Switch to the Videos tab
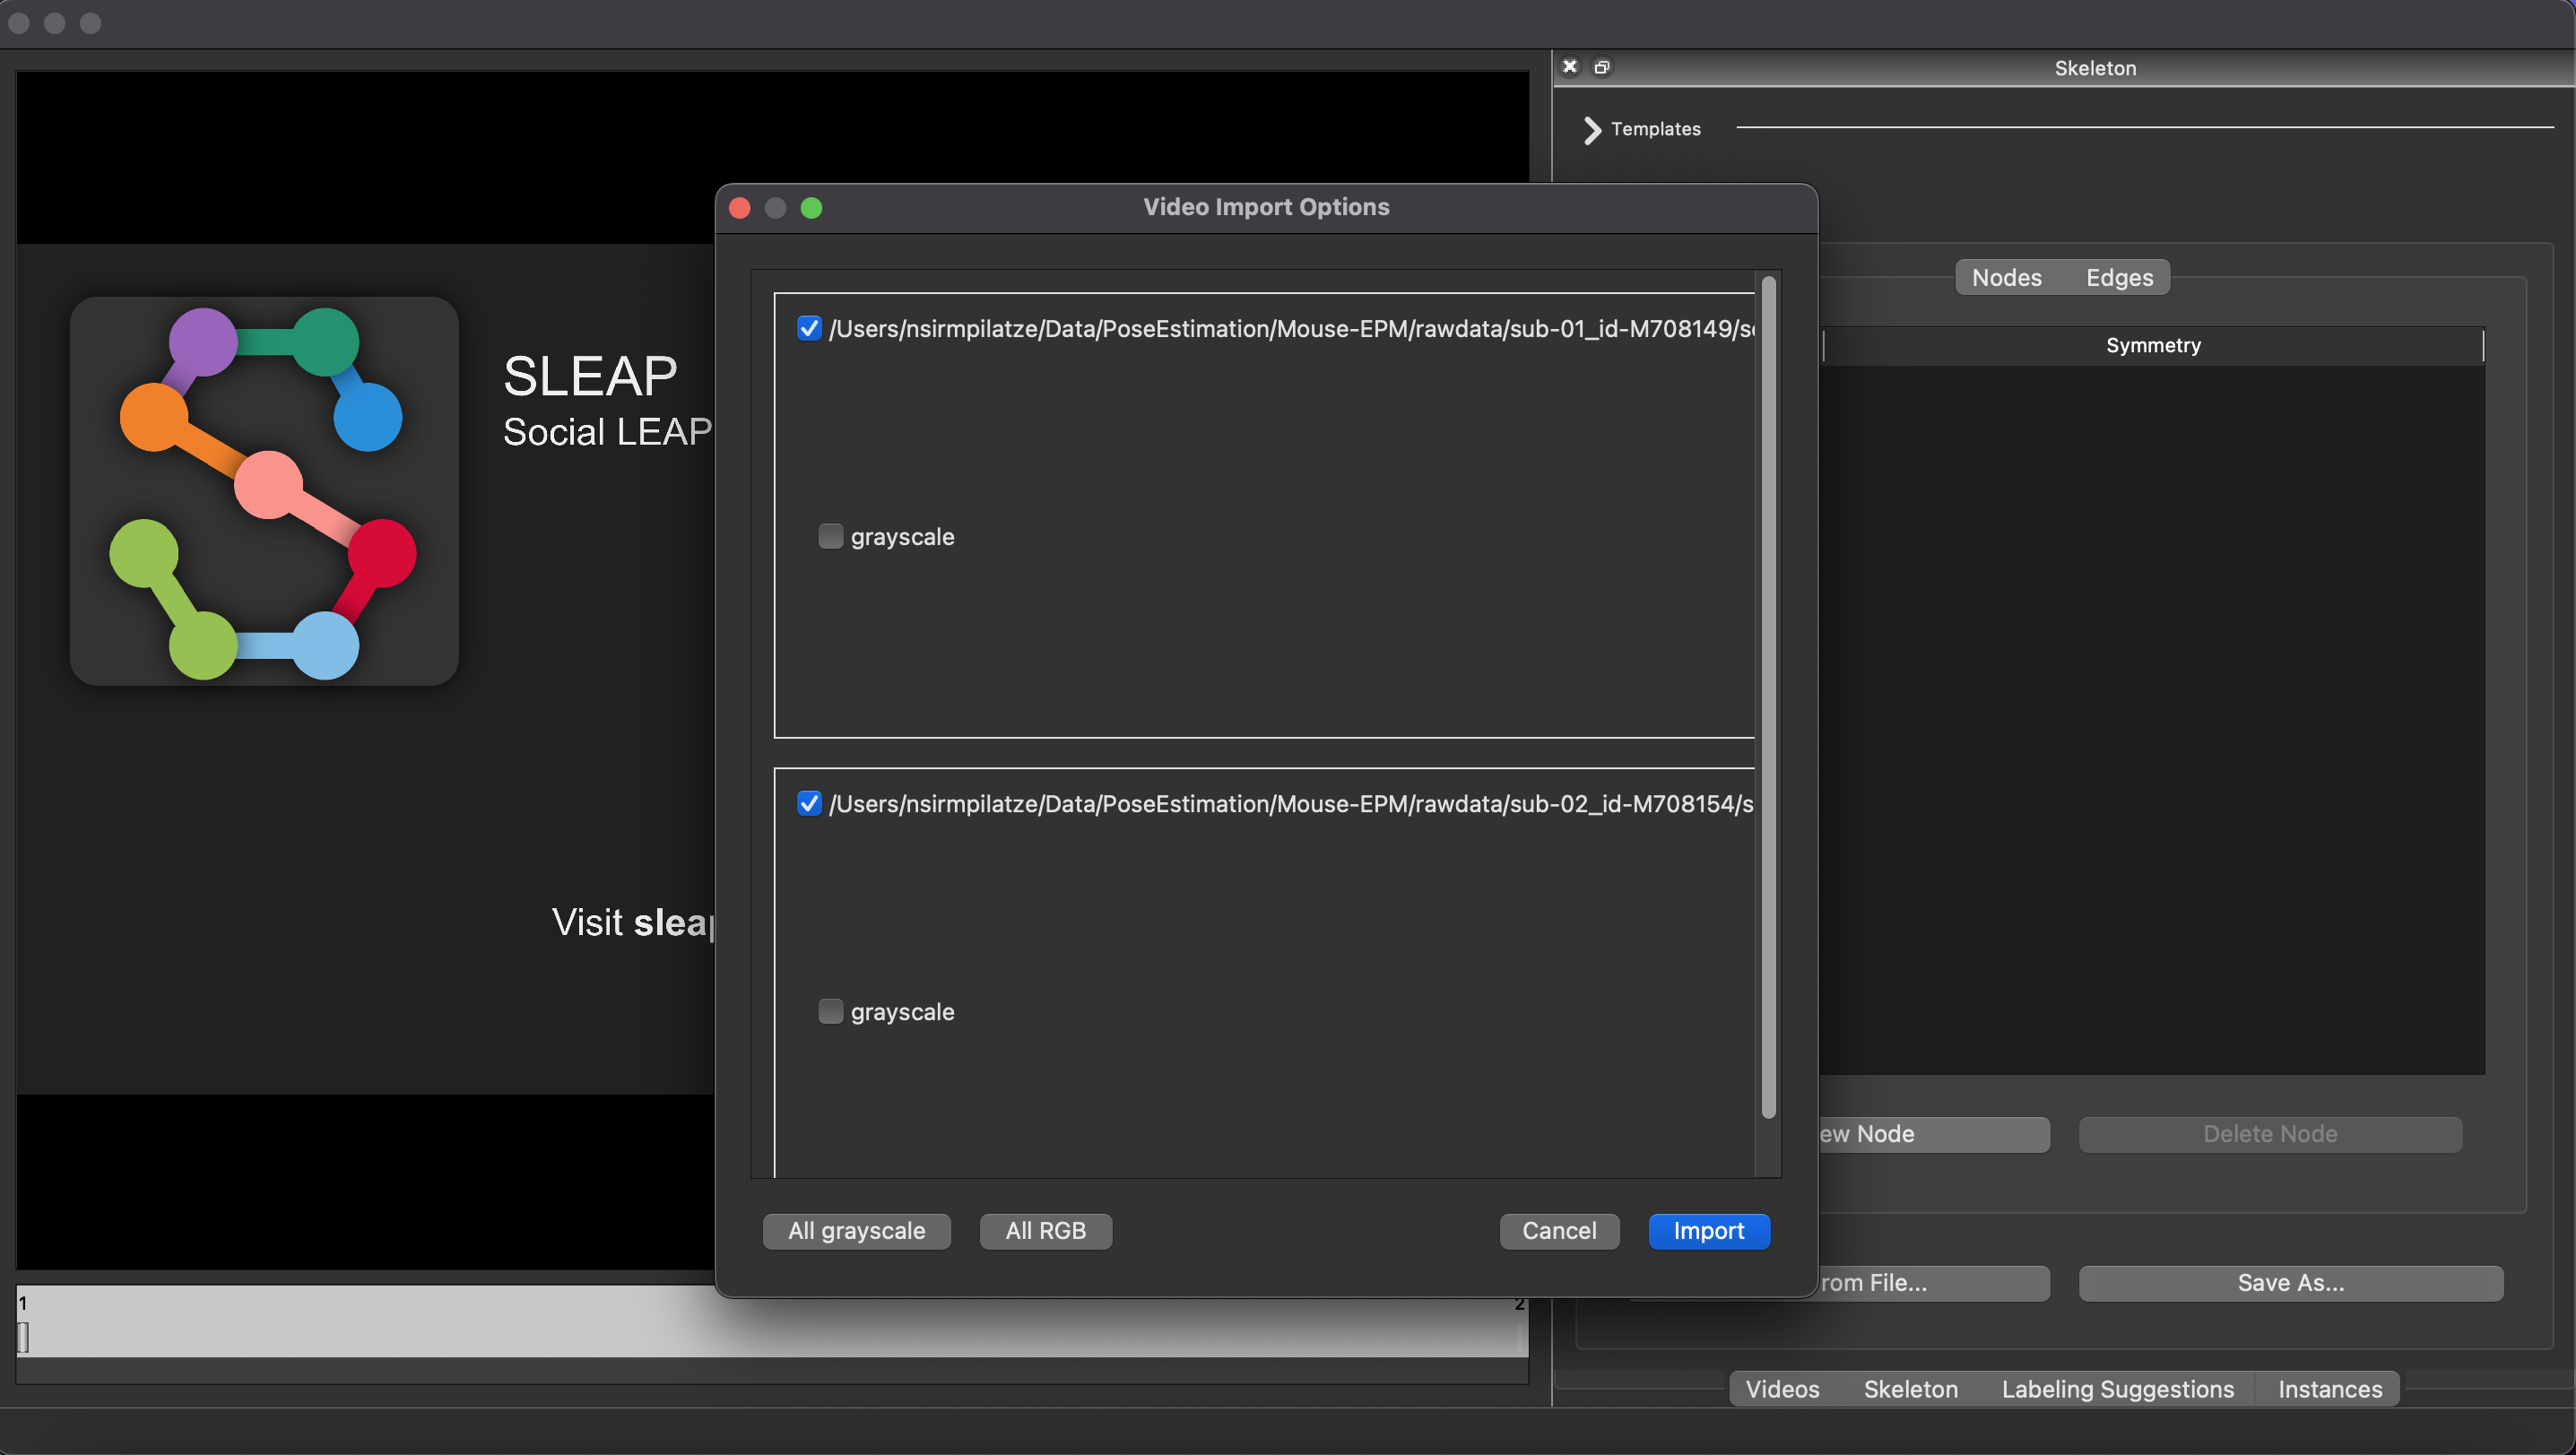Image resolution: width=2576 pixels, height=1455 pixels. point(1782,1389)
